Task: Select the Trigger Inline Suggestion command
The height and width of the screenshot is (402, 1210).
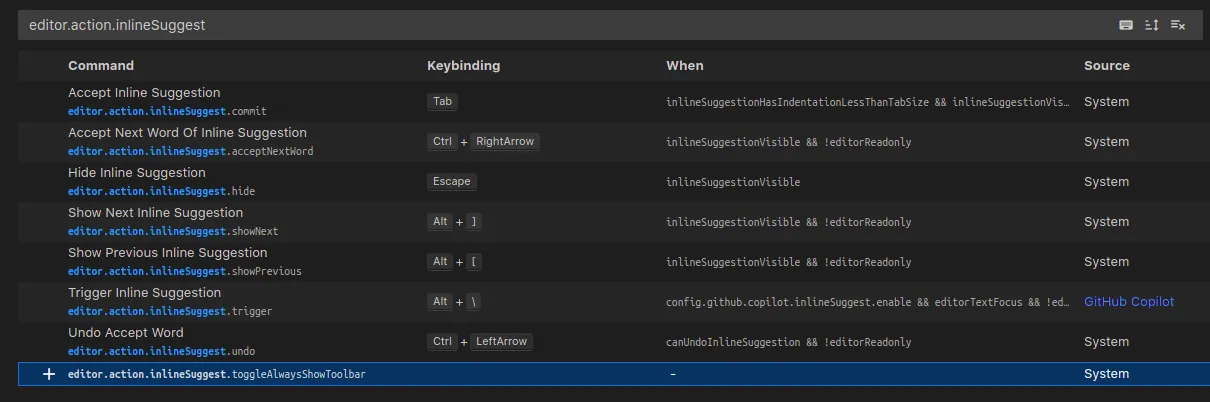Action: tap(144, 293)
